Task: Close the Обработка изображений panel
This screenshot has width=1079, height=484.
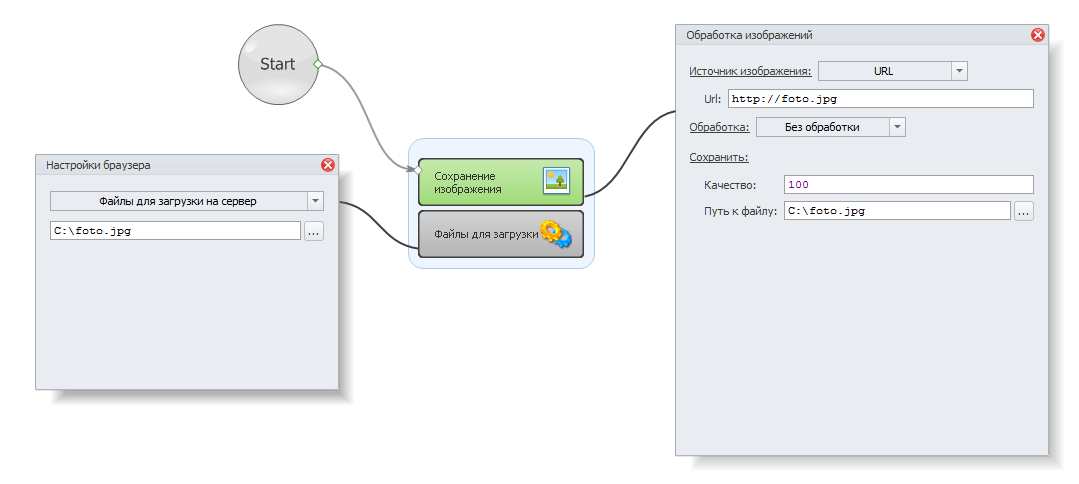Action: pyautogui.click(x=1038, y=35)
